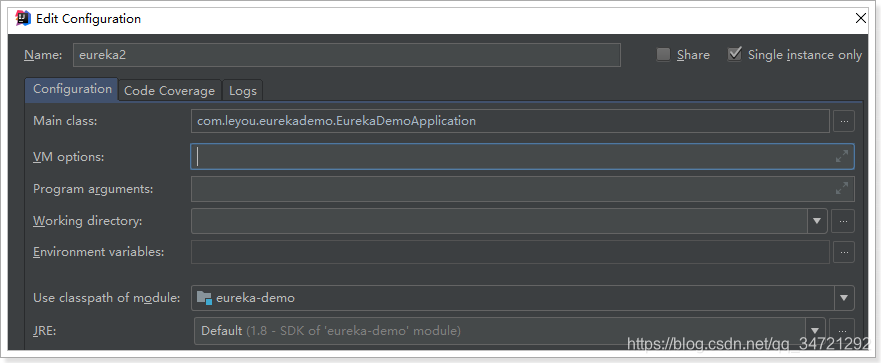Click the Program arguments input field
881x363 pixels.
[523, 189]
